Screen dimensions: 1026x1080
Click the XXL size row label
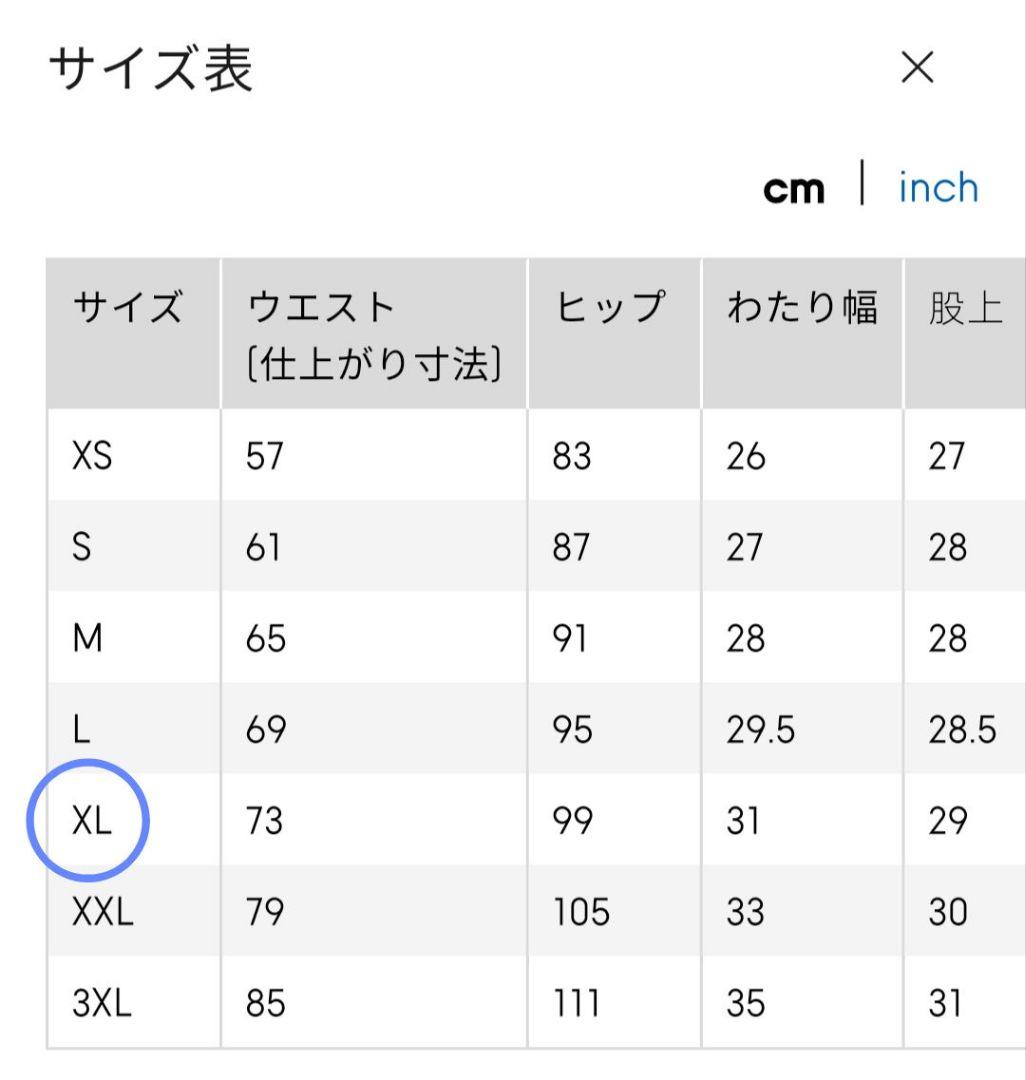[102, 912]
